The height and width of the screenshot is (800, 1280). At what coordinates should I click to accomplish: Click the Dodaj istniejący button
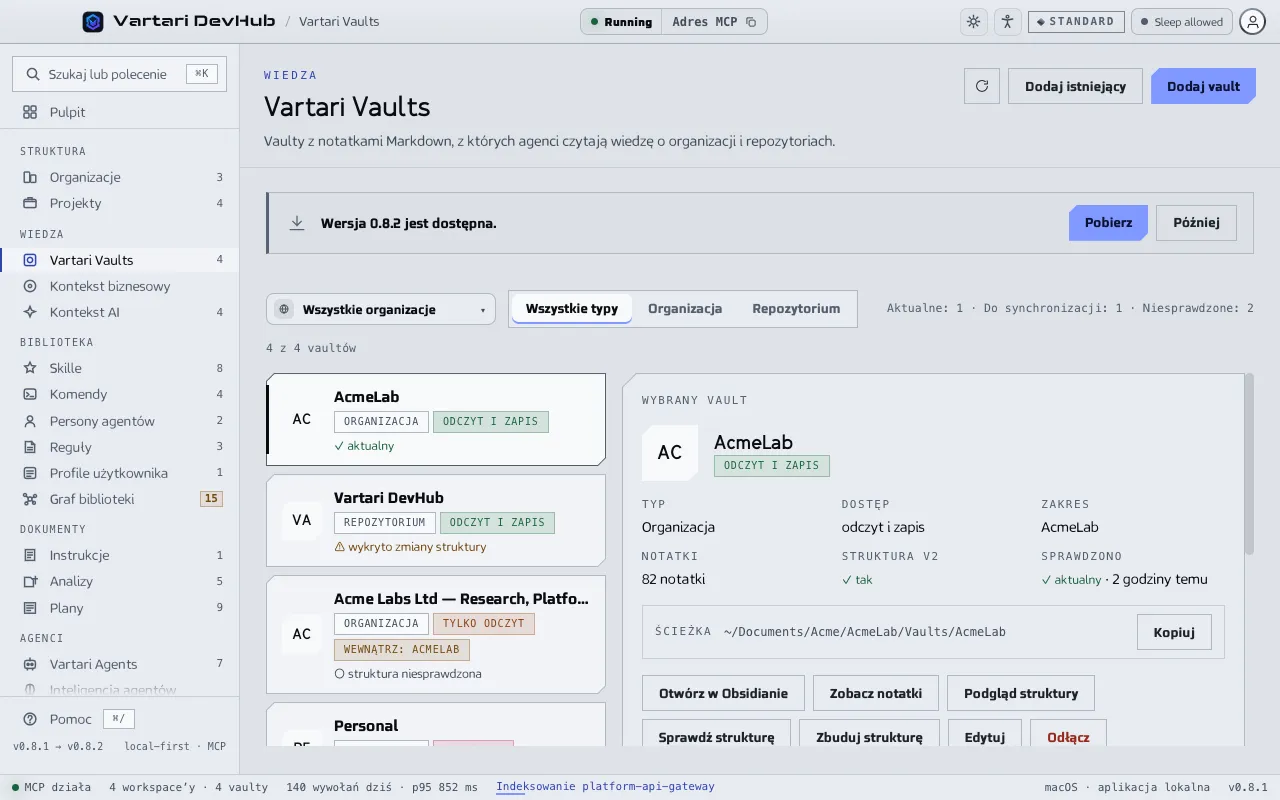(x=1076, y=86)
